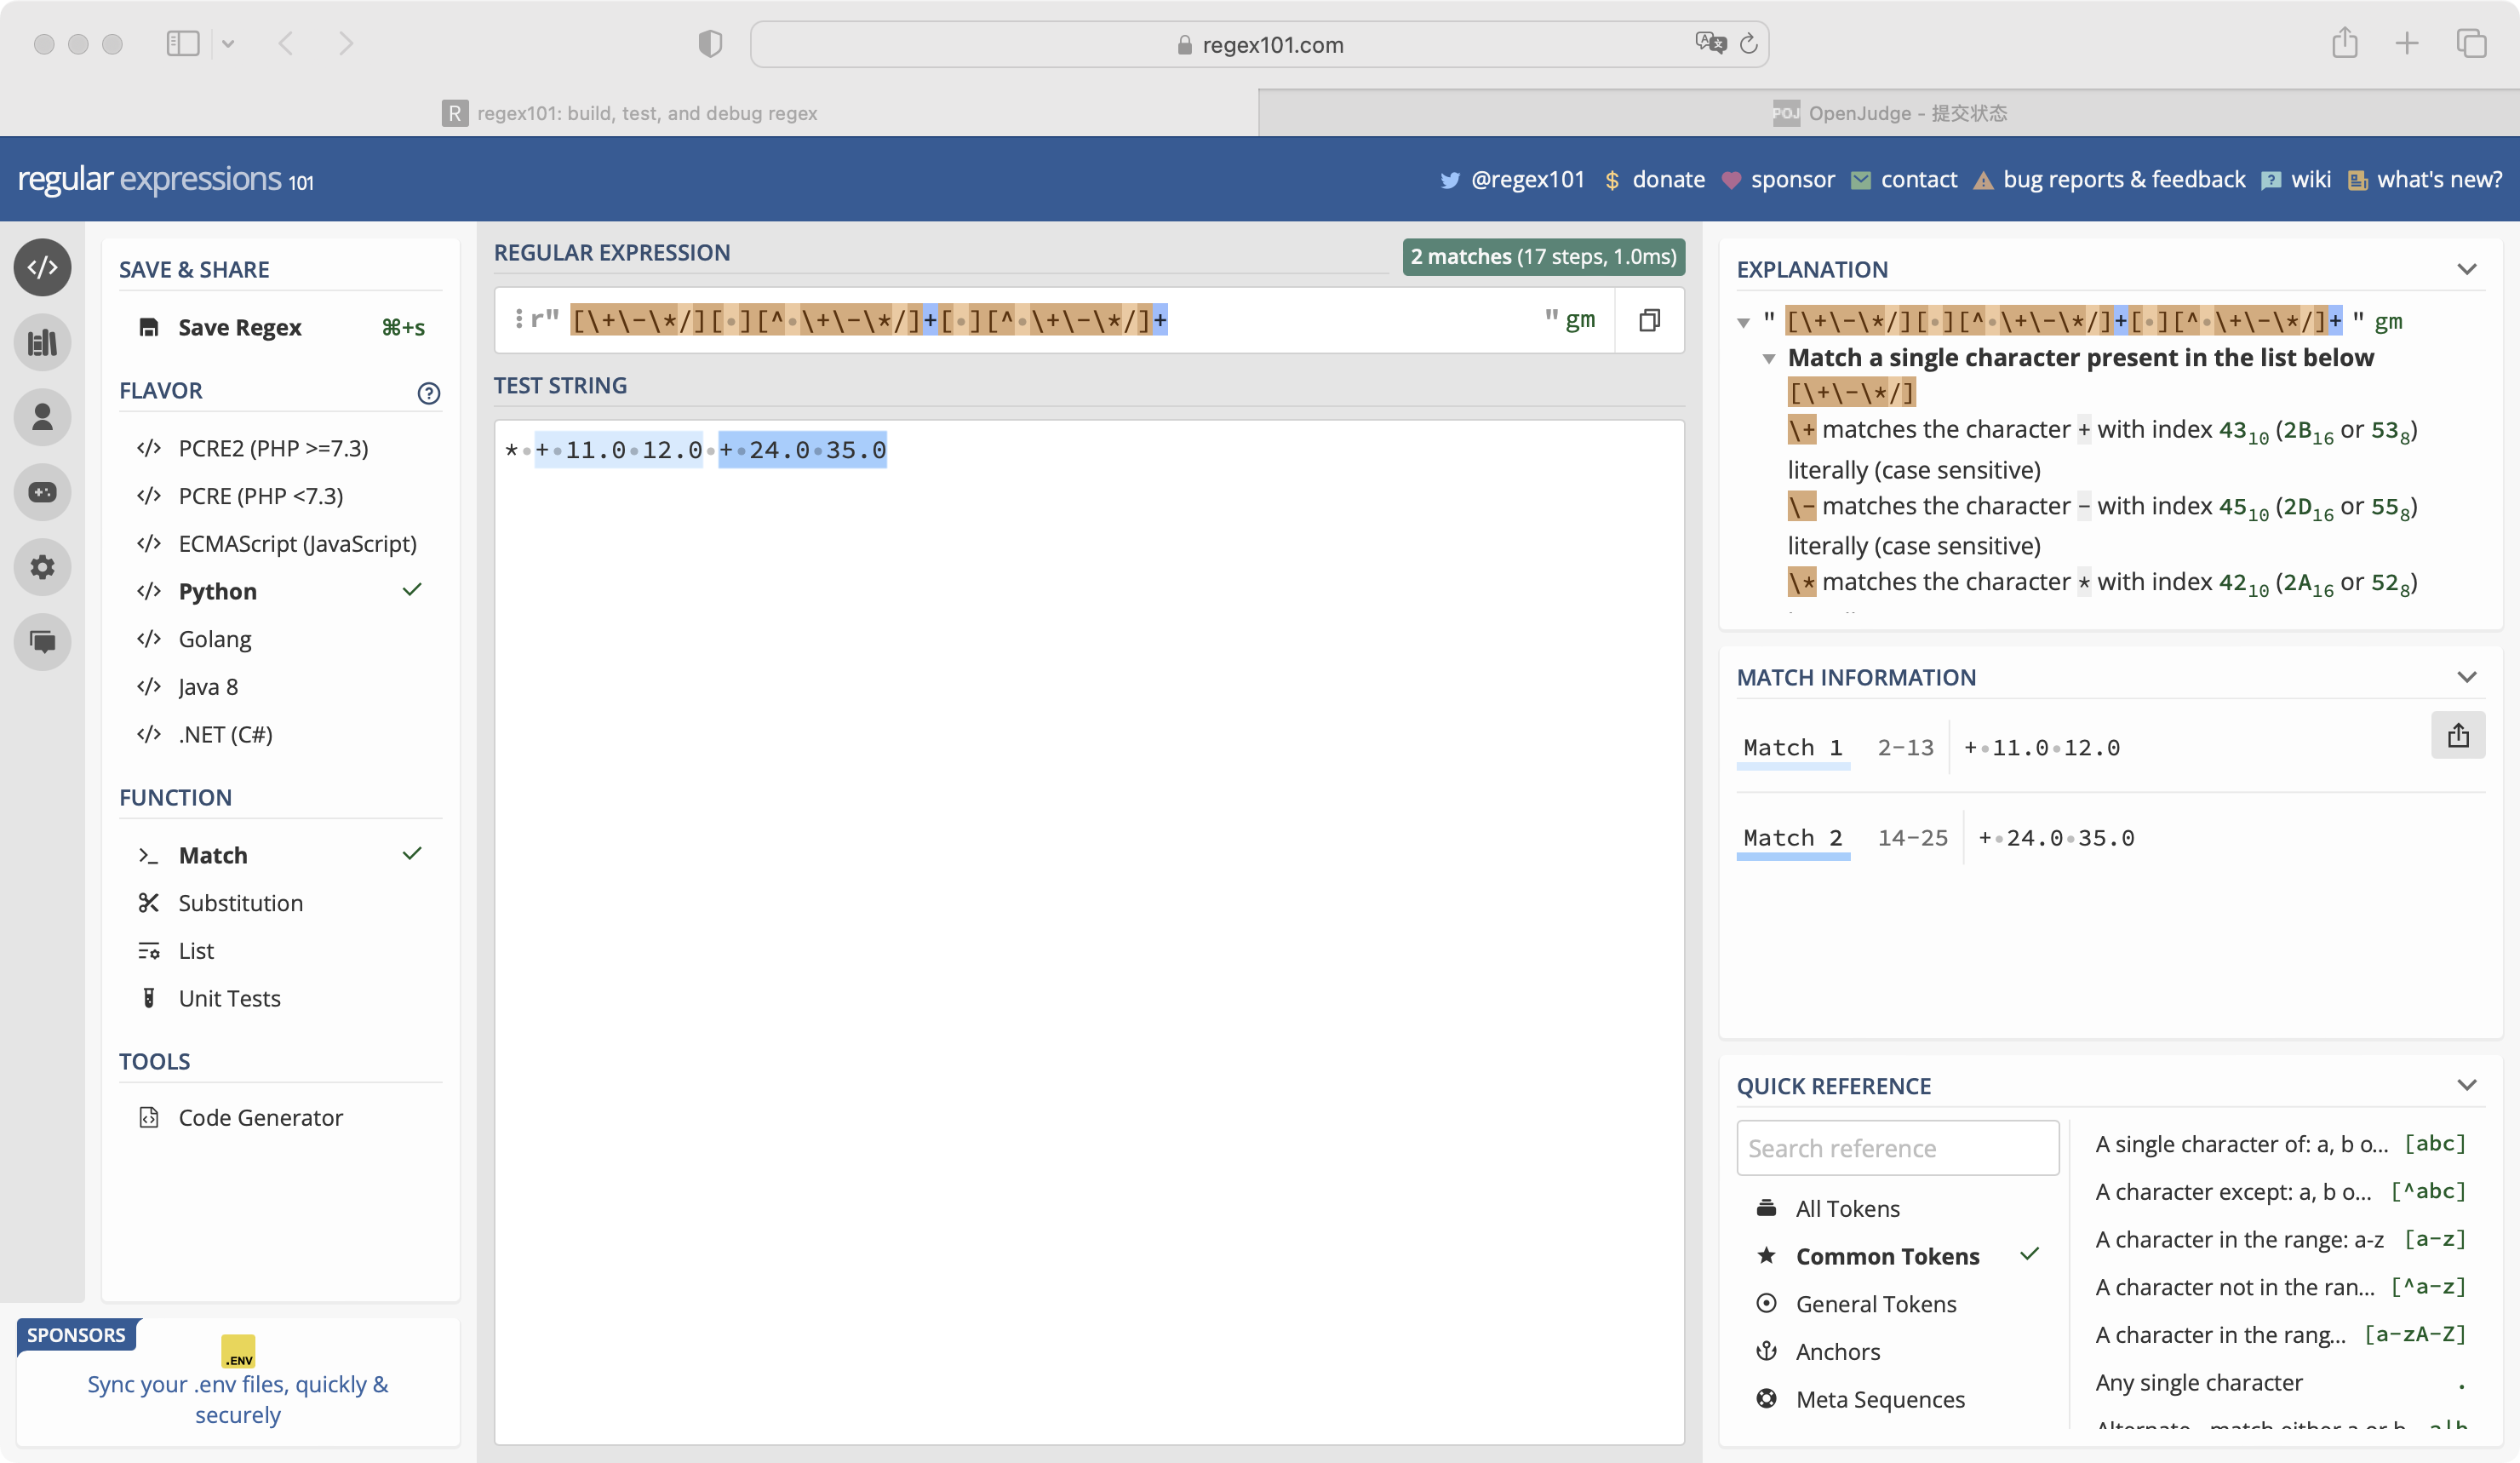This screenshot has height=1463, width=2520.
Task: Select the Golang flavor option
Action: point(214,639)
